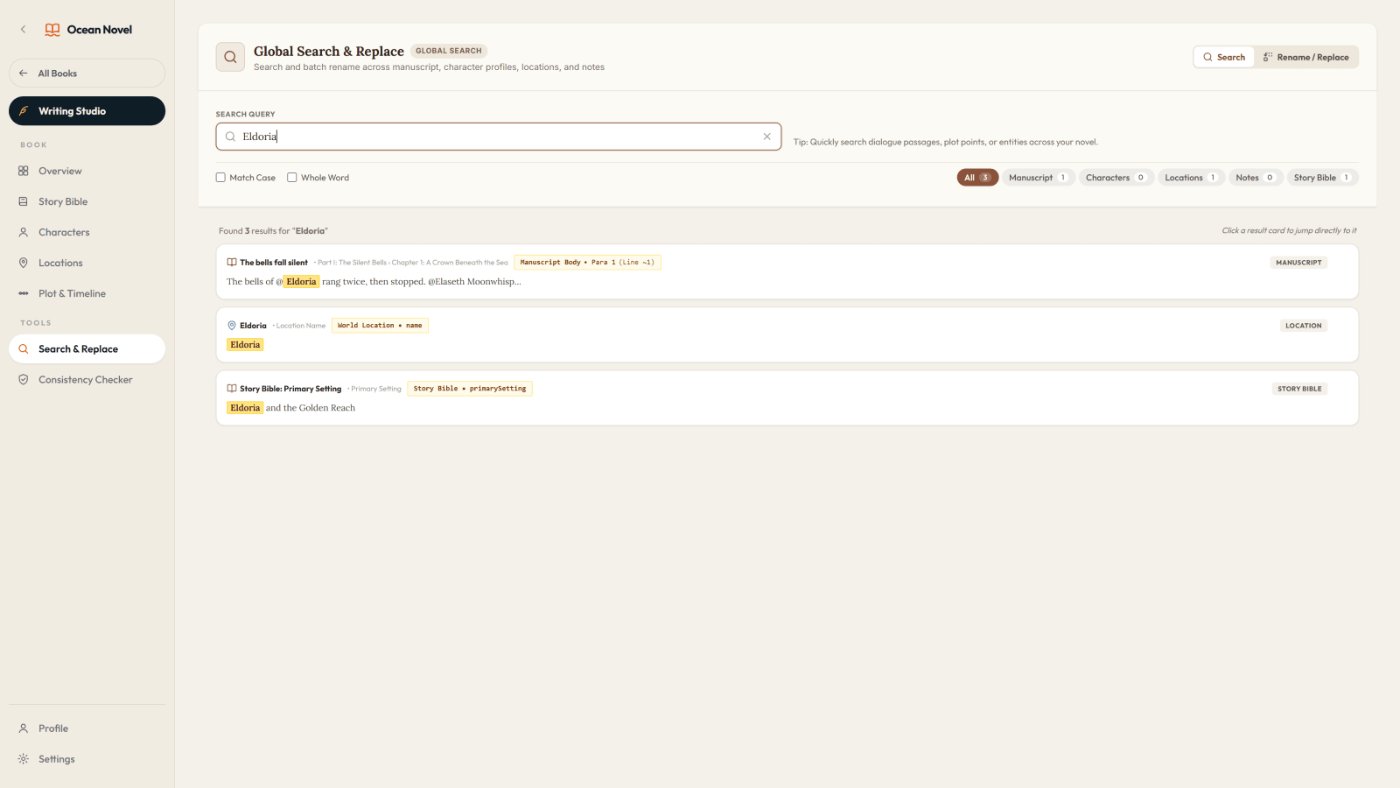Open Overview in the sidebar
The height and width of the screenshot is (788, 1400).
(87, 171)
